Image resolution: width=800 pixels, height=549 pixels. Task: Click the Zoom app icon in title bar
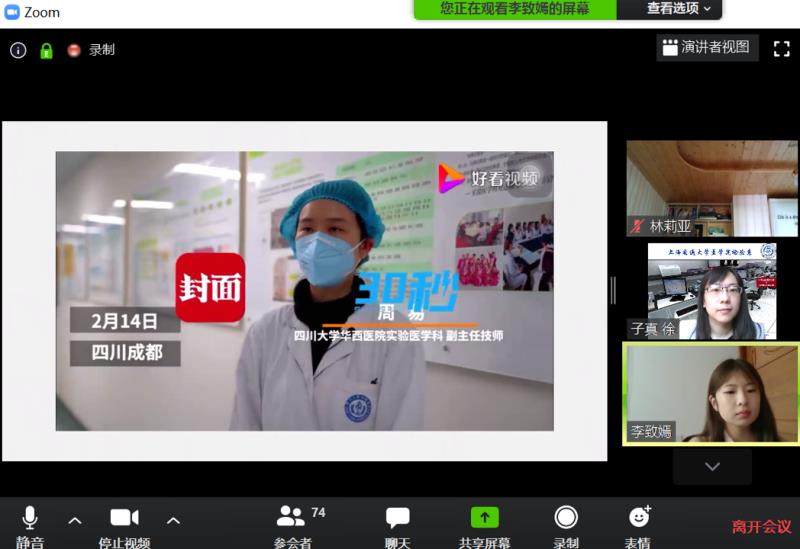pos(11,12)
